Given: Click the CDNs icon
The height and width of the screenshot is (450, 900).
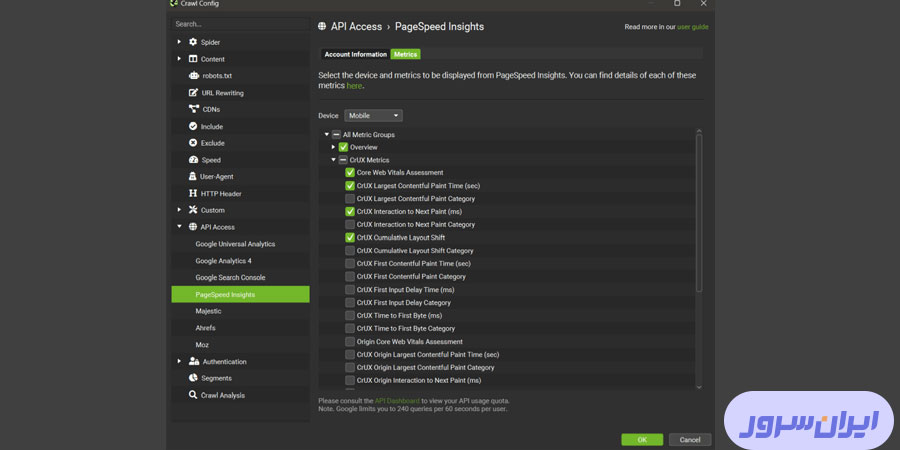Looking at the screenshot, I should [192, 110].
